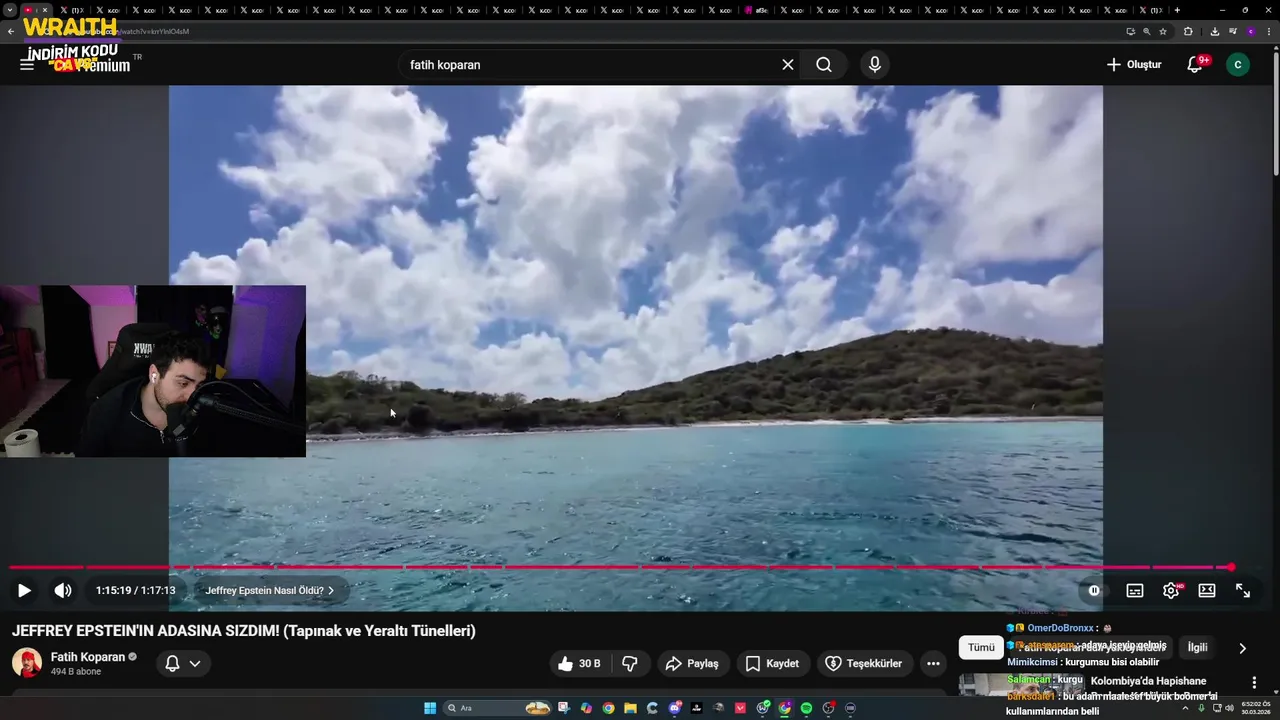Open Spotify from the taskbar
The height and width of the screenshot is (720, 1280).
806,708
